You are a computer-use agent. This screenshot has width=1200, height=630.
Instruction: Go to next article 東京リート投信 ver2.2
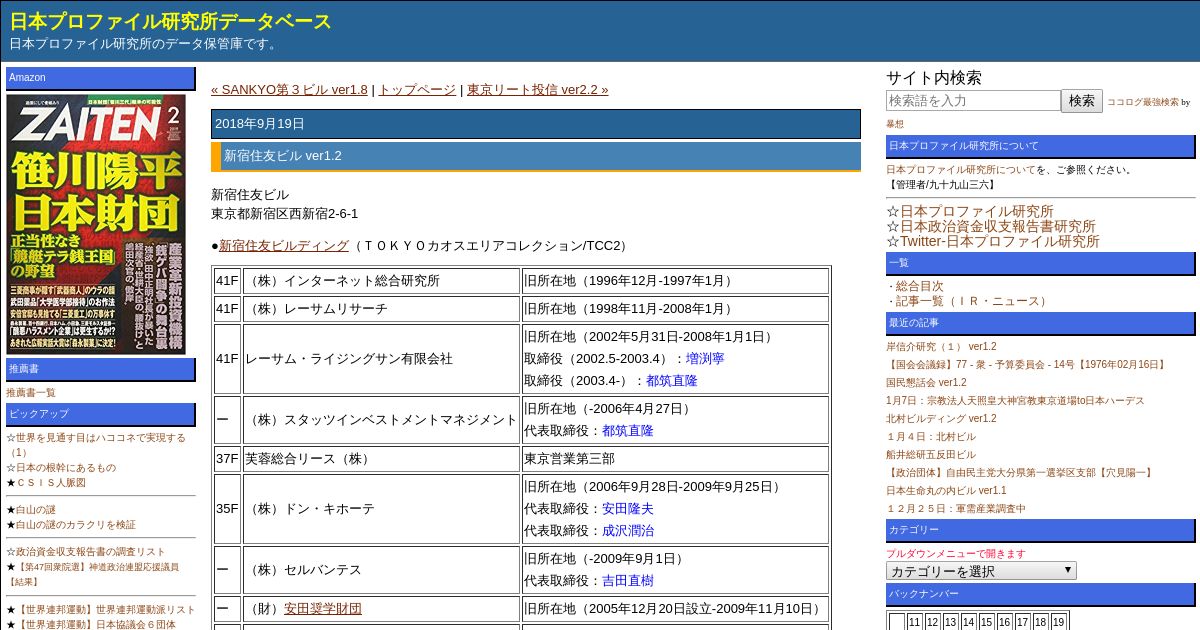pyautogui.click(x=537, y=89)
